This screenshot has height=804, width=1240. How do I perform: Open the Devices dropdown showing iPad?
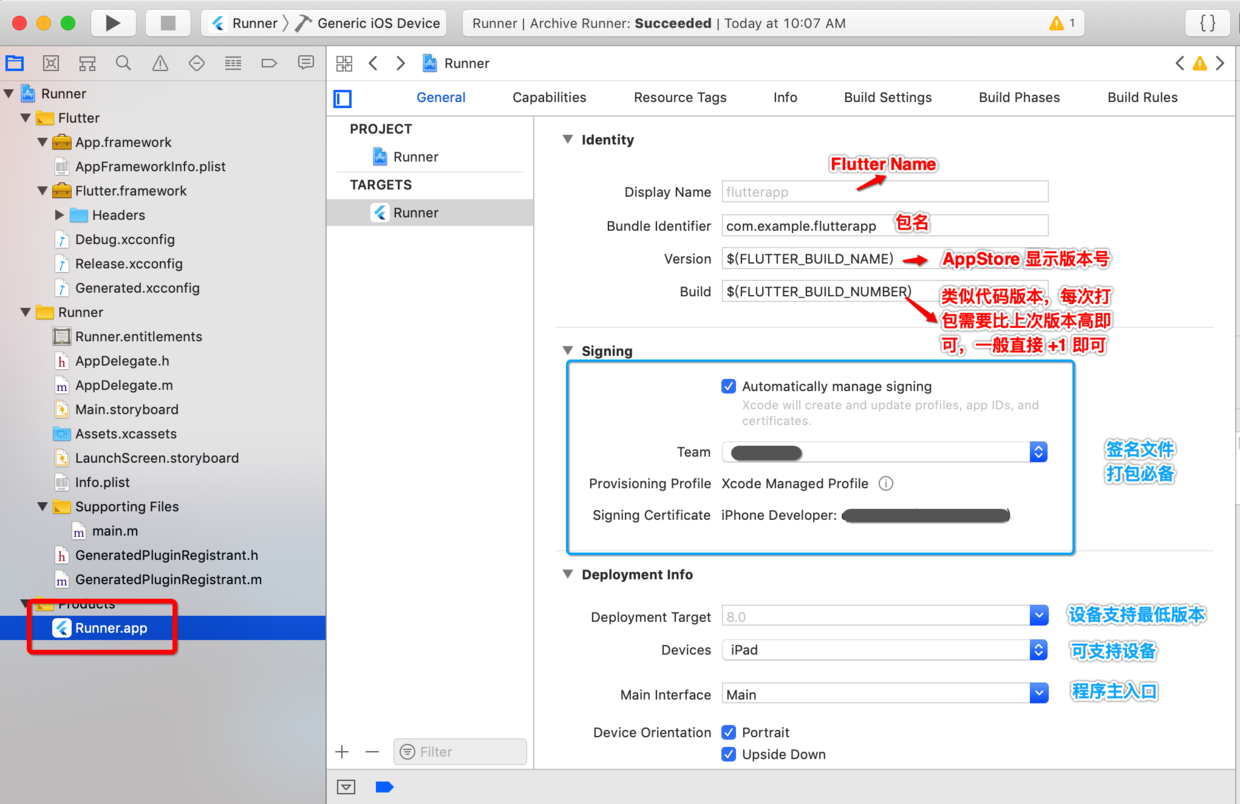coord(885,650)
